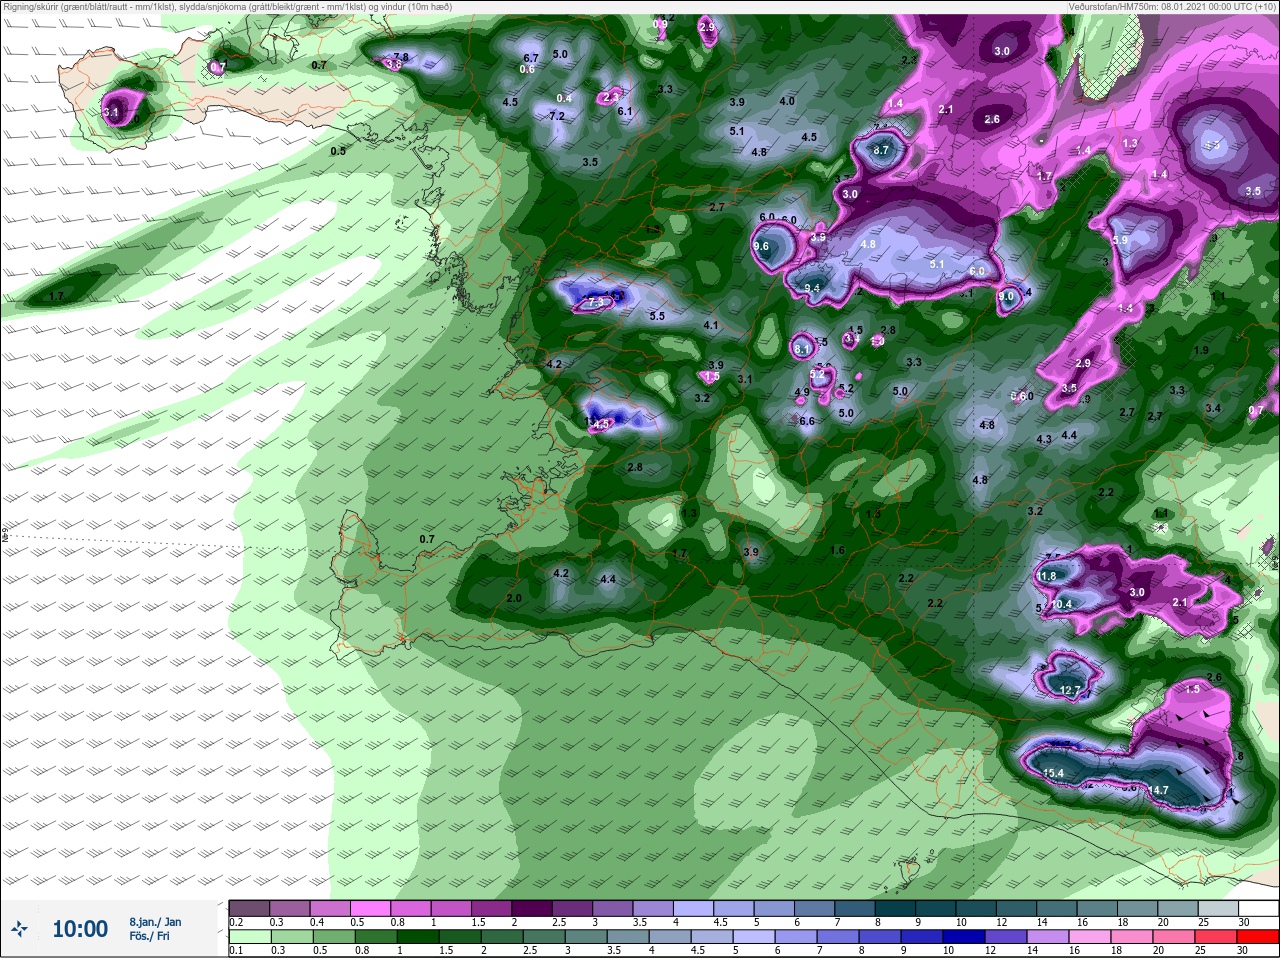Click the 6.6 precipitation value on the map
The image size is (1280, 958).
click(807, 421)
